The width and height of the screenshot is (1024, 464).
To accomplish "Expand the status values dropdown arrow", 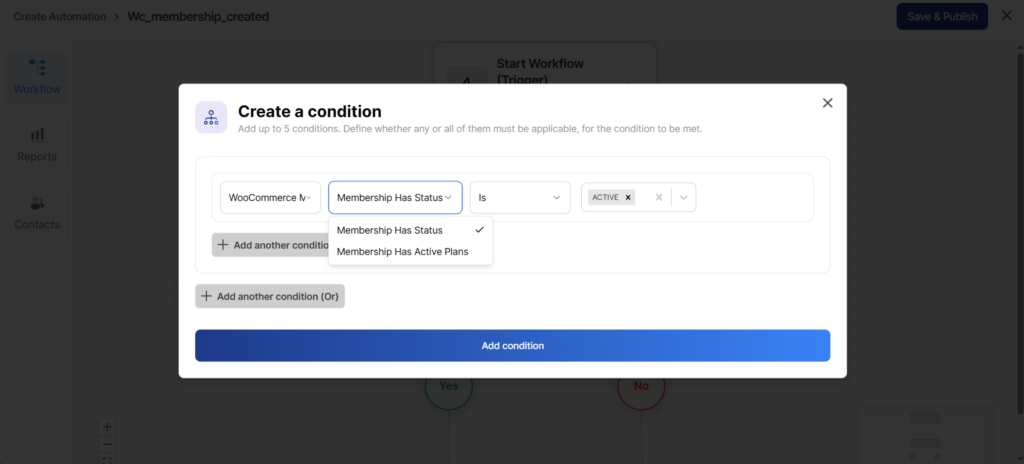I will point(684,197).
